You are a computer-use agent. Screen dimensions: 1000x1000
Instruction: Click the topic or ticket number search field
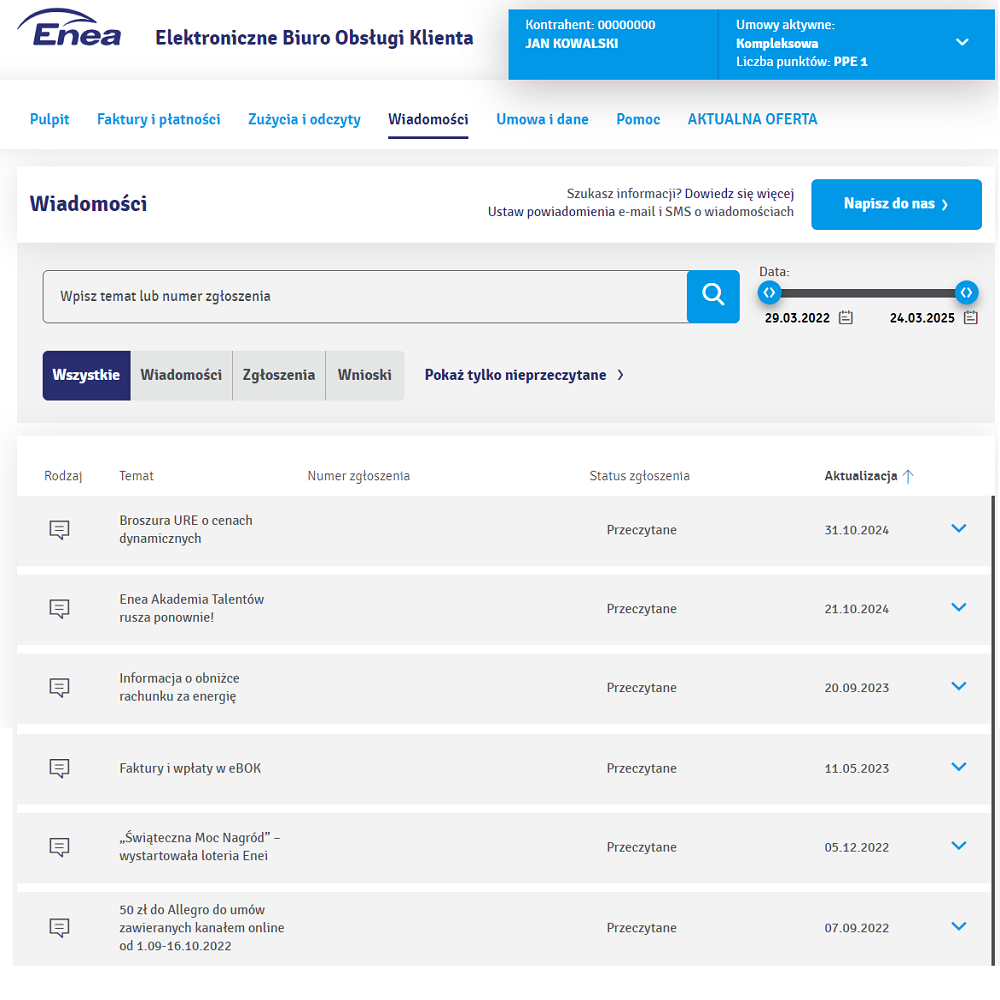click(x=365, y=296)
